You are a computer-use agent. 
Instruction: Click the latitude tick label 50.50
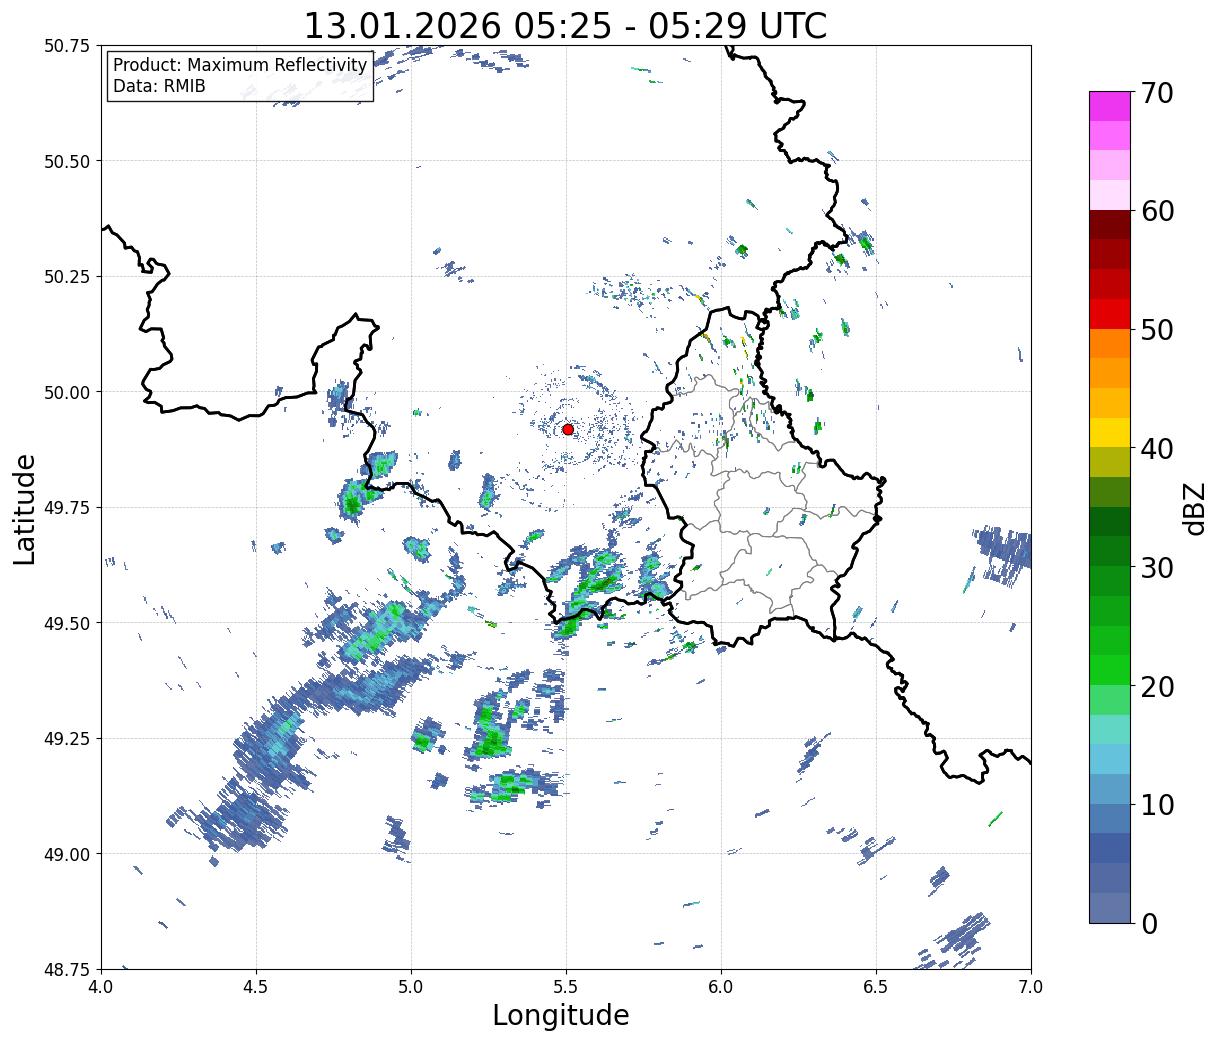tap(67, 161)
